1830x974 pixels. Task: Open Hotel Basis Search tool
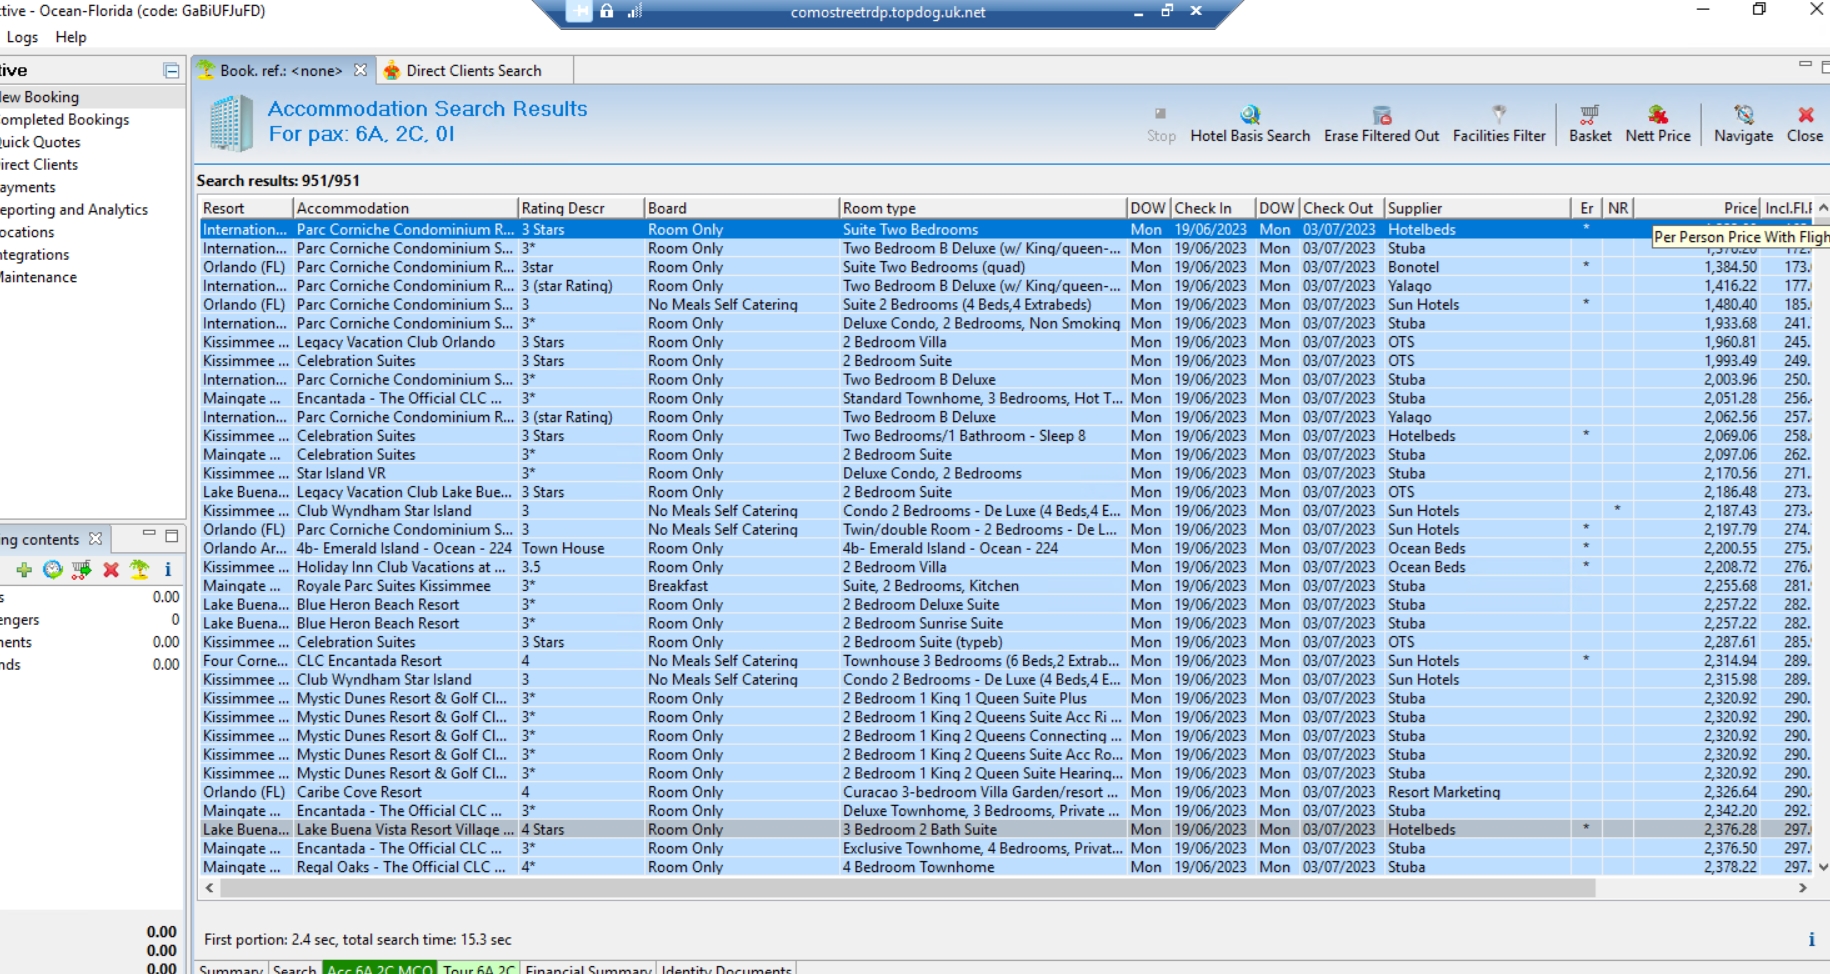[x=1250, y=124]
